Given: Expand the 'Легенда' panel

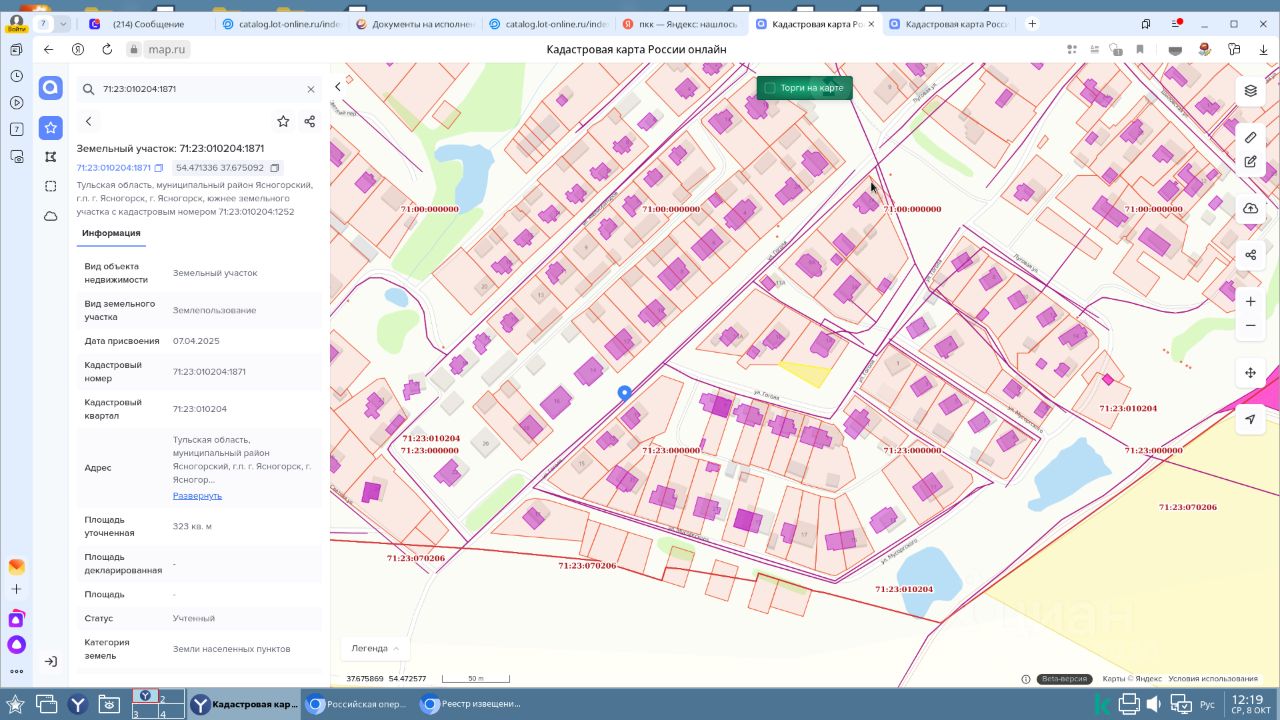Looking at the screenshot, I should pos(375,648).
